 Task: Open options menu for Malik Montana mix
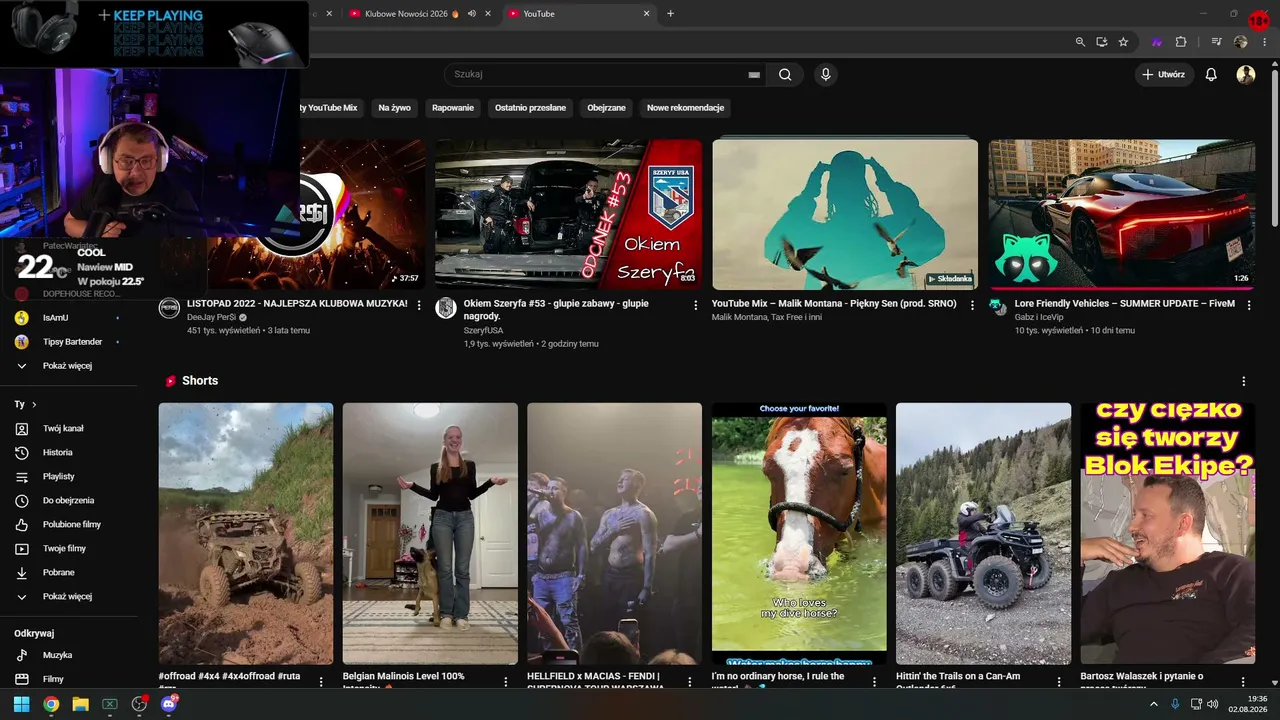[x=972, y=305]
